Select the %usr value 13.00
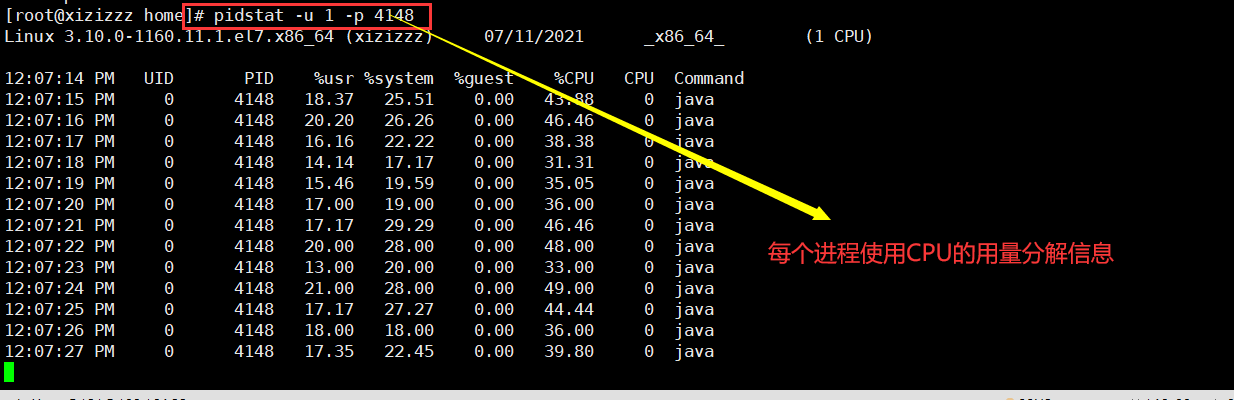The width and height of the screenshot is (1234, 400). click(329, 267)
